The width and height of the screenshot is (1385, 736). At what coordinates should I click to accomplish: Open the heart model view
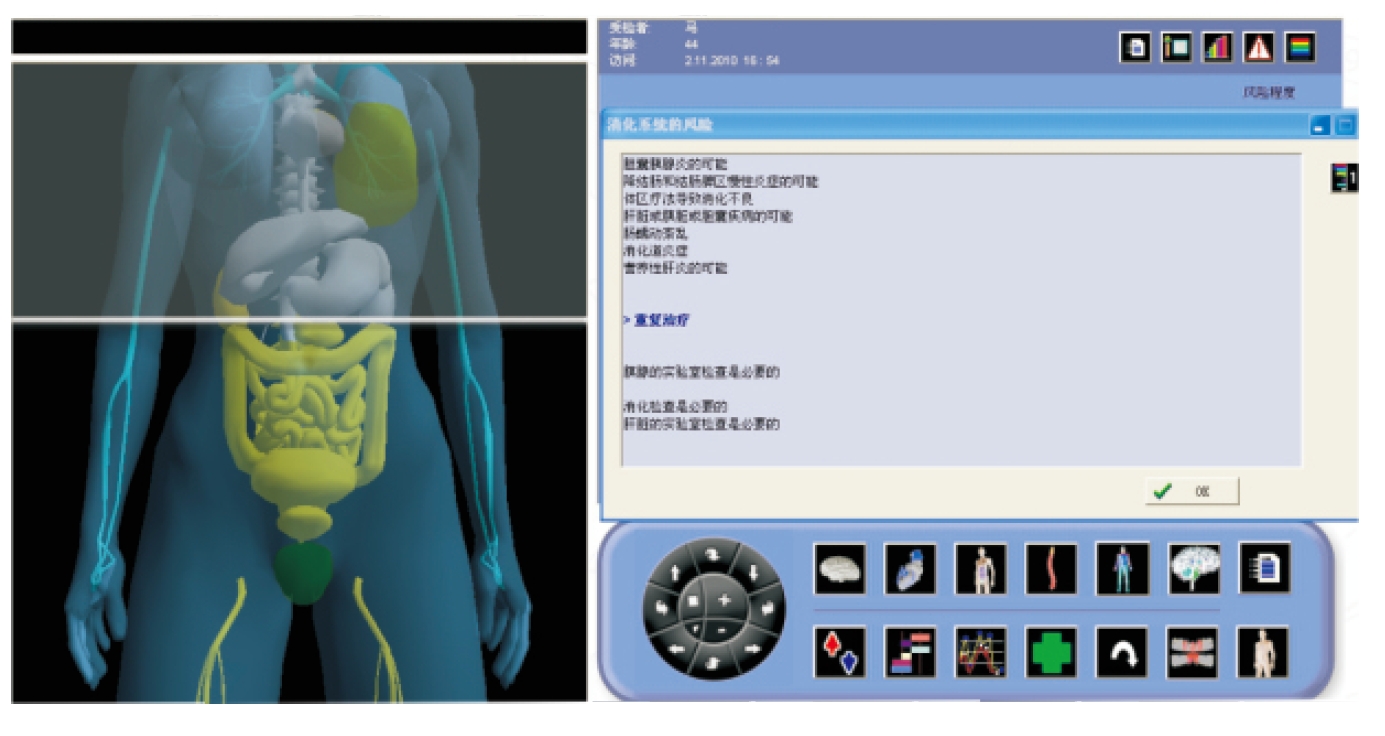pyautogui.click(x=910, y=569)
